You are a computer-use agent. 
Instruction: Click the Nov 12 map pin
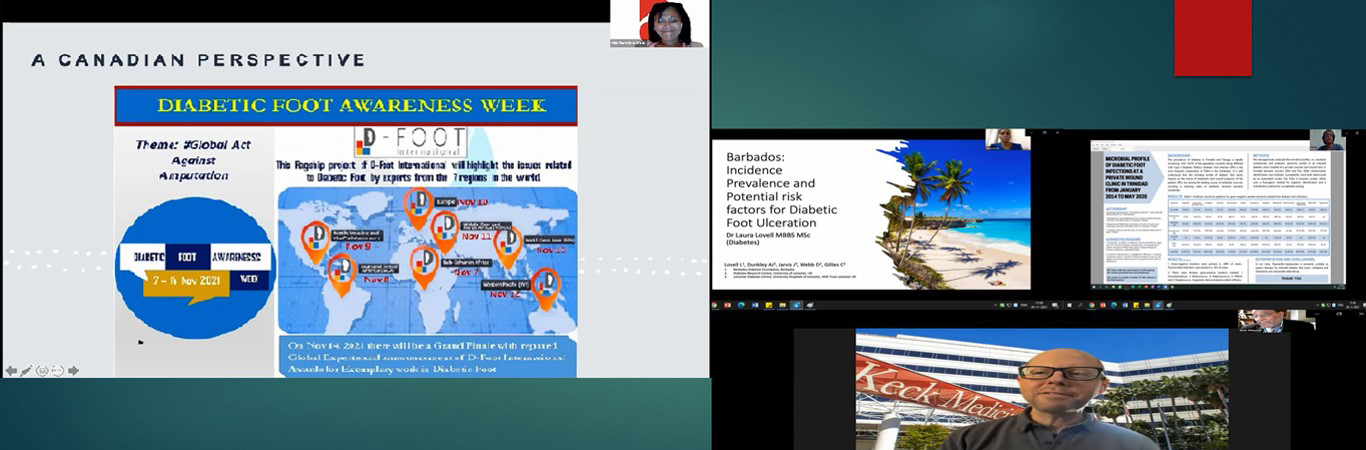(545, 290)
